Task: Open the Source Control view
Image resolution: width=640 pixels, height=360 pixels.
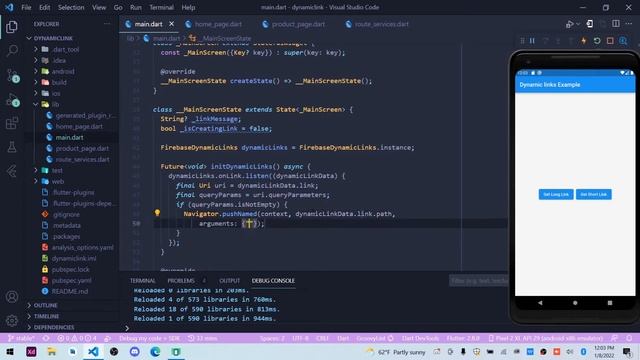Action: pos(12,76)
